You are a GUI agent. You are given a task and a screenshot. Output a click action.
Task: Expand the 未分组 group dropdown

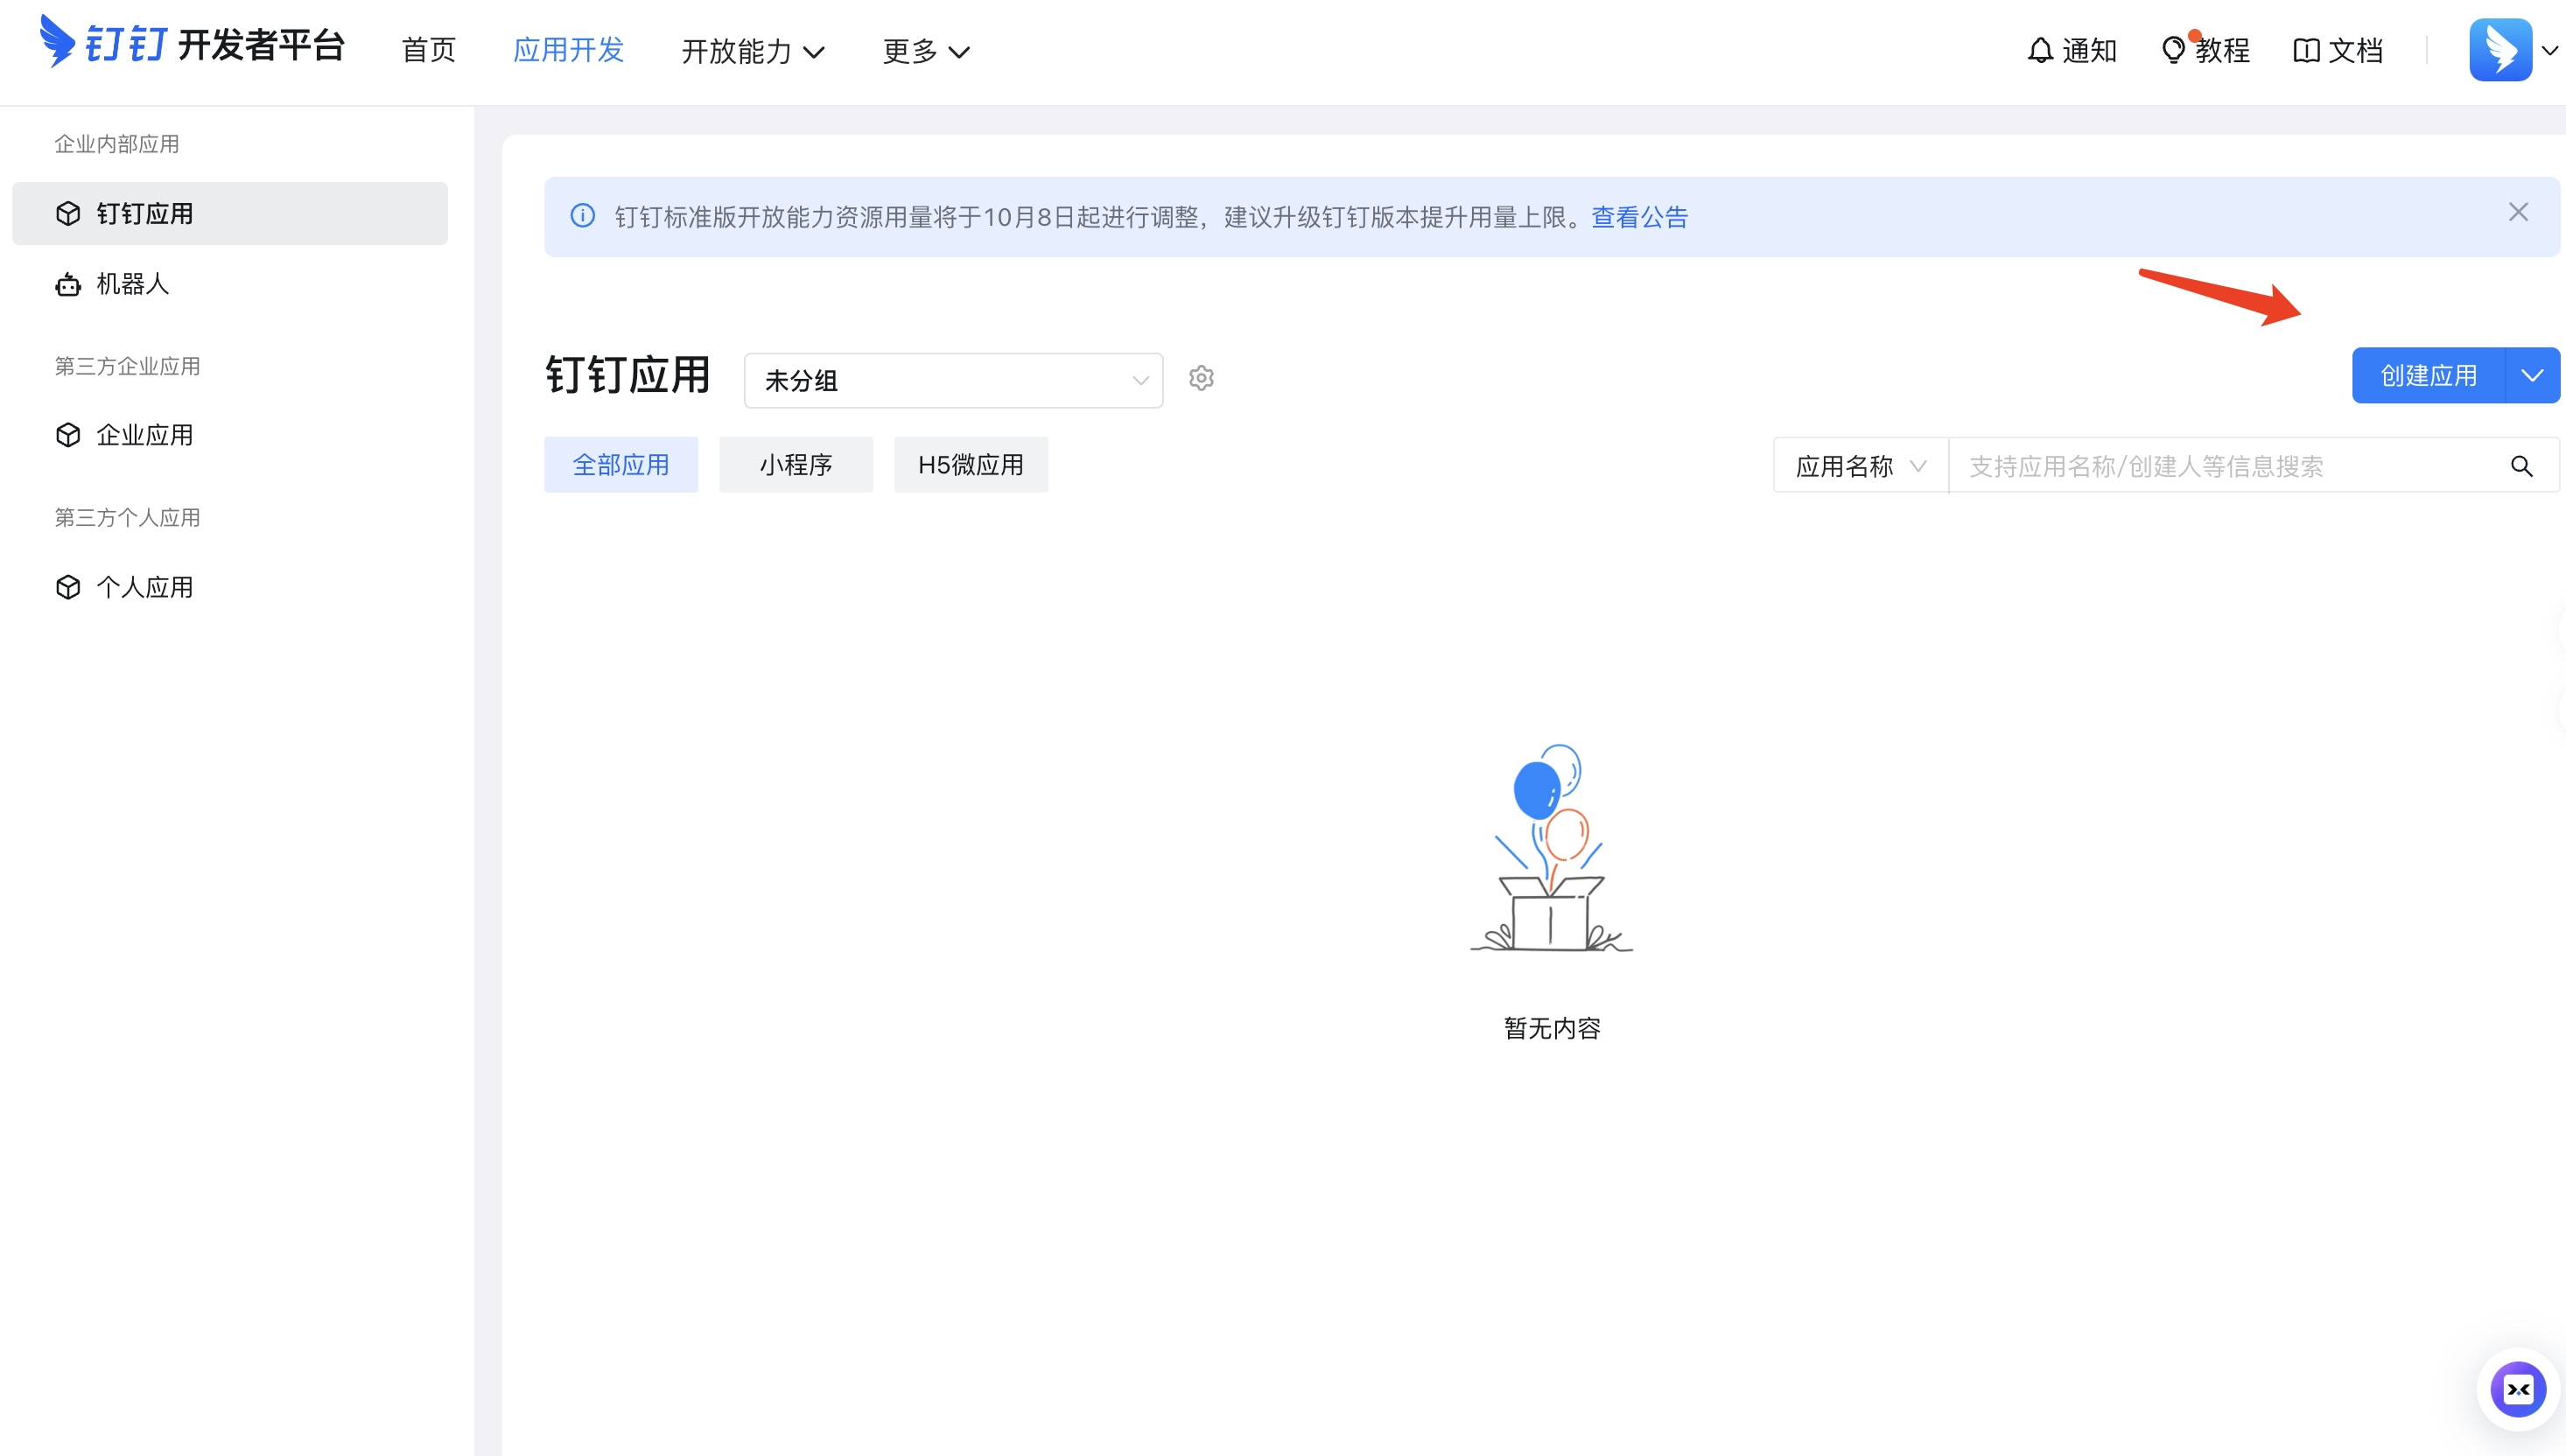tap(952, 380)
